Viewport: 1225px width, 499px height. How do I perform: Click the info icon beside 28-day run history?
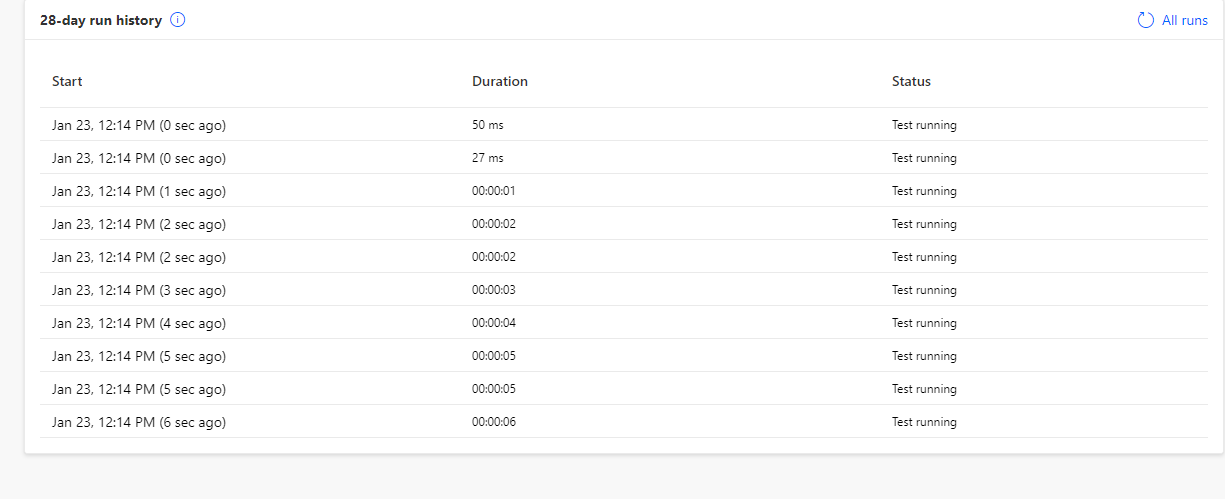point(178,20)
